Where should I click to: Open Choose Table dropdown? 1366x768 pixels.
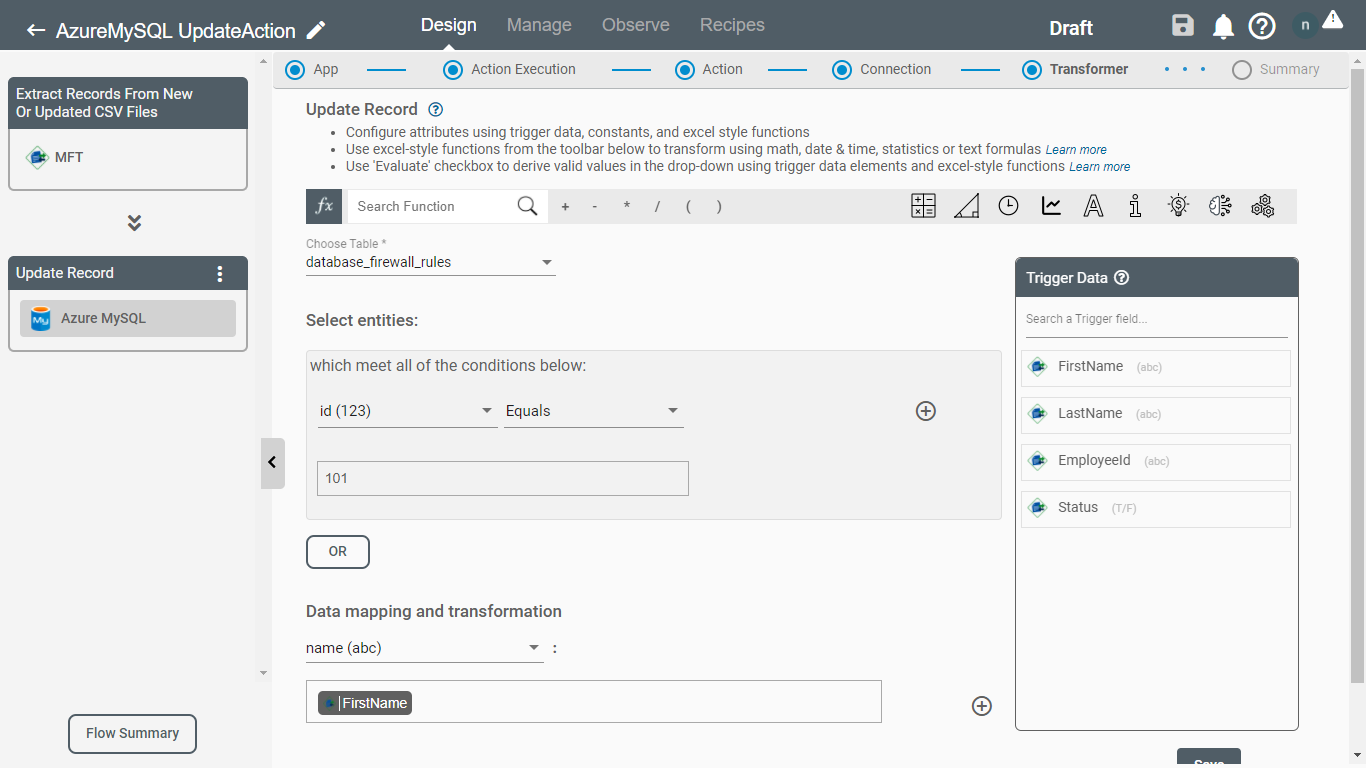pyautogui.click(x=430, y=262)
